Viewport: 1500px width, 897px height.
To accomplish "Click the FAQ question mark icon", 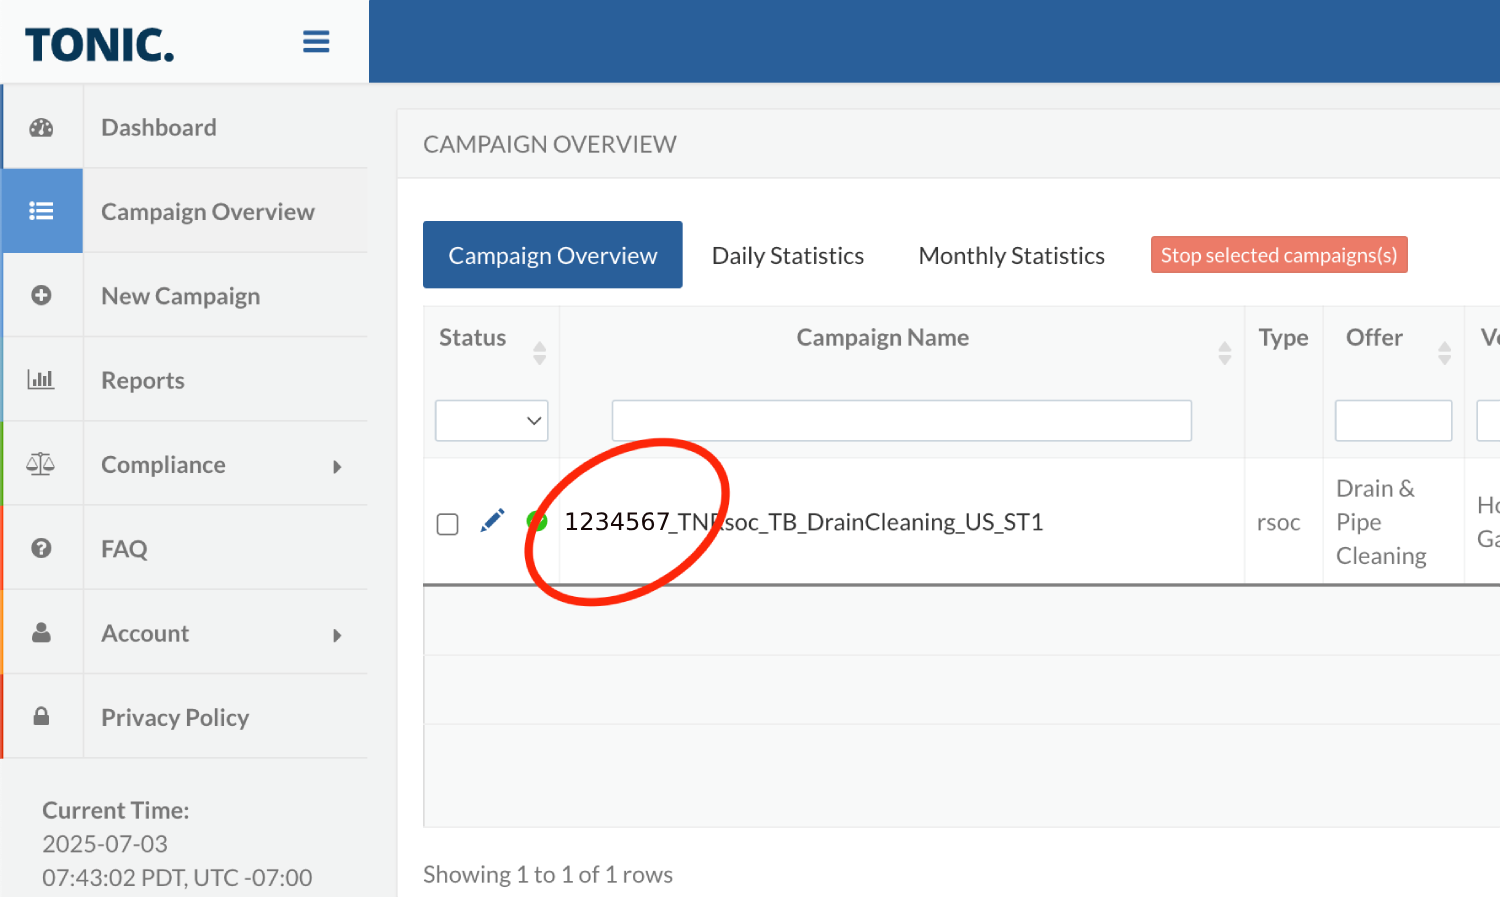I will pos(41,548).
